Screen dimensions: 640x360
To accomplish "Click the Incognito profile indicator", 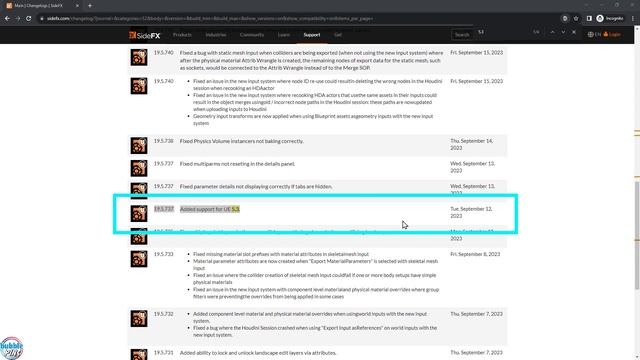I will 610,18.
